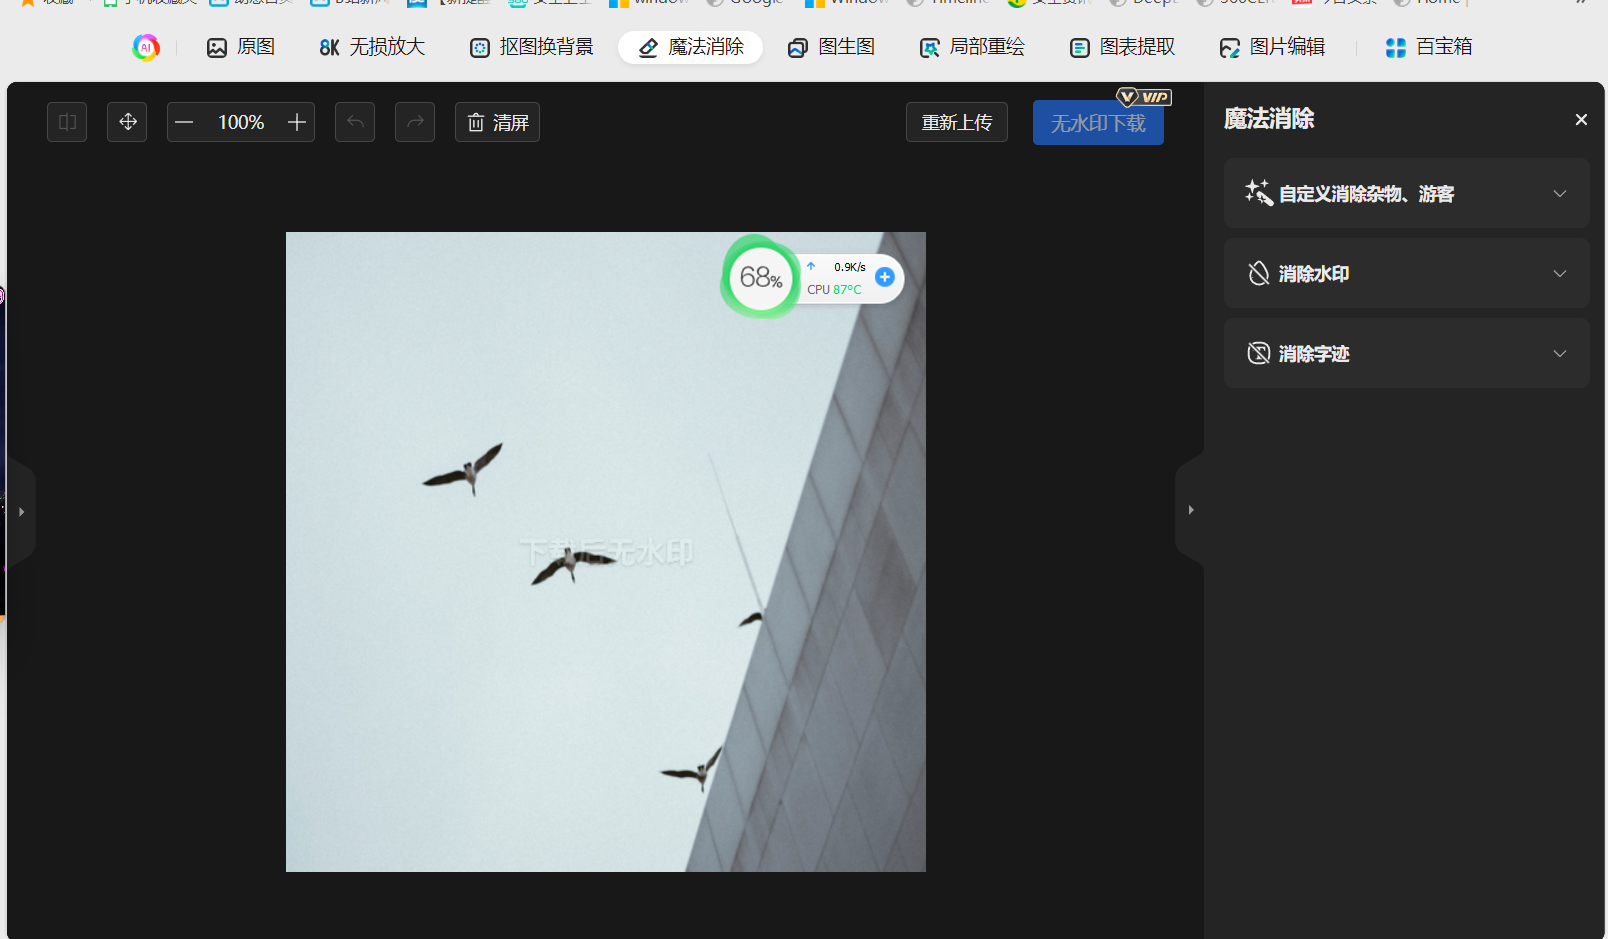Select the move/pan tool

(x=127, y=122)
